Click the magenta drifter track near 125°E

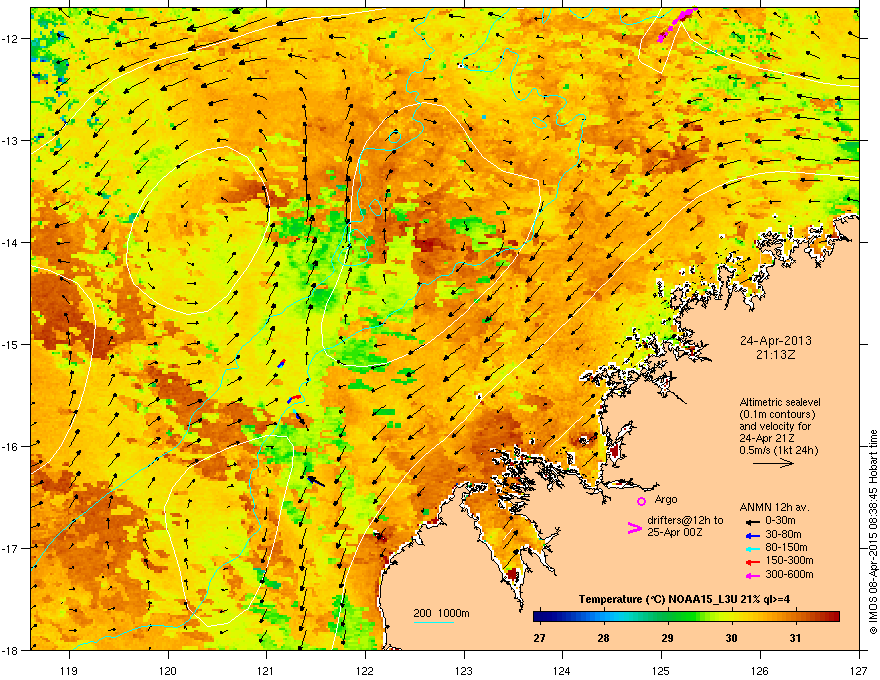point(677,23)
